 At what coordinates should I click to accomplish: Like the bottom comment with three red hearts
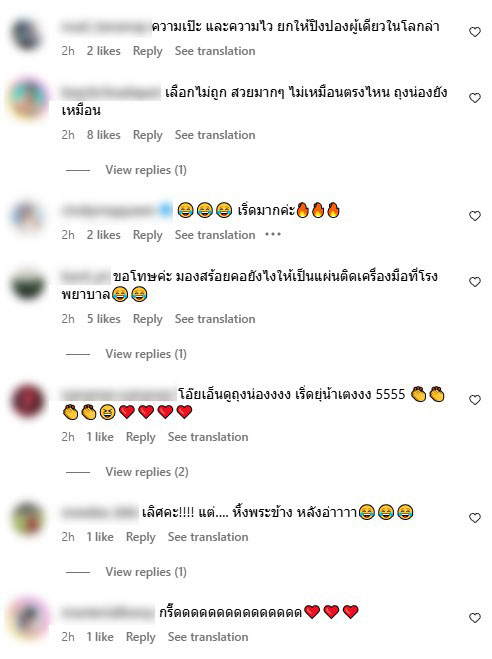click(475, 618)
